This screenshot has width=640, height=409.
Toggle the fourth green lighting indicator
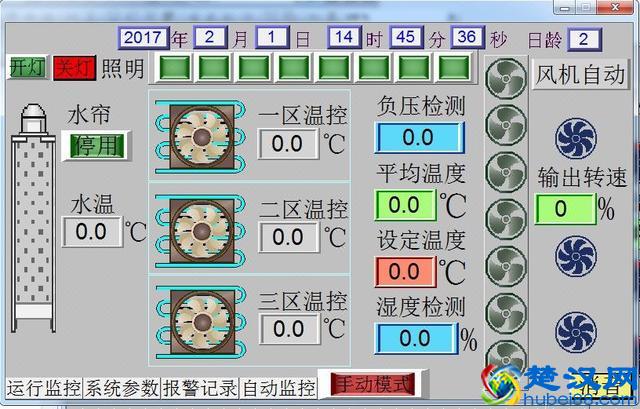pos(294,68)
